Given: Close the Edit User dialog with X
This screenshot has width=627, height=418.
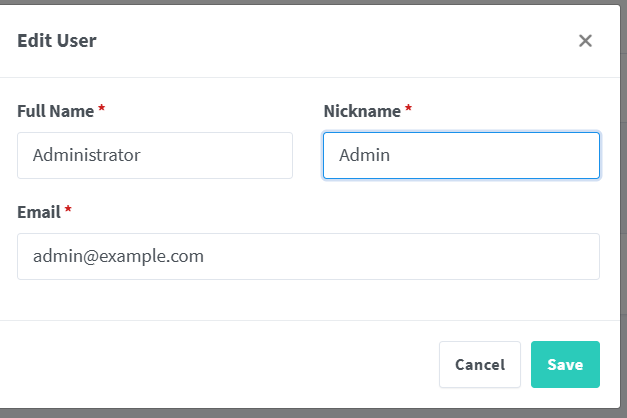Looking at the screenshot, I should (585, 40).
